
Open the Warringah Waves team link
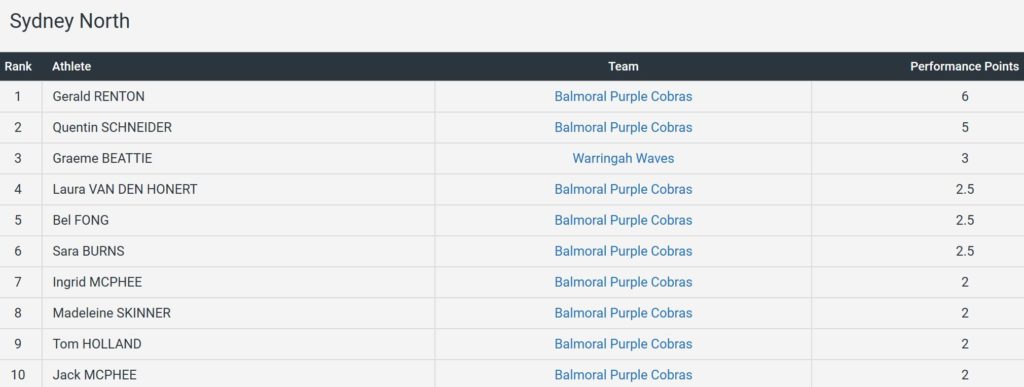point(623,159)
